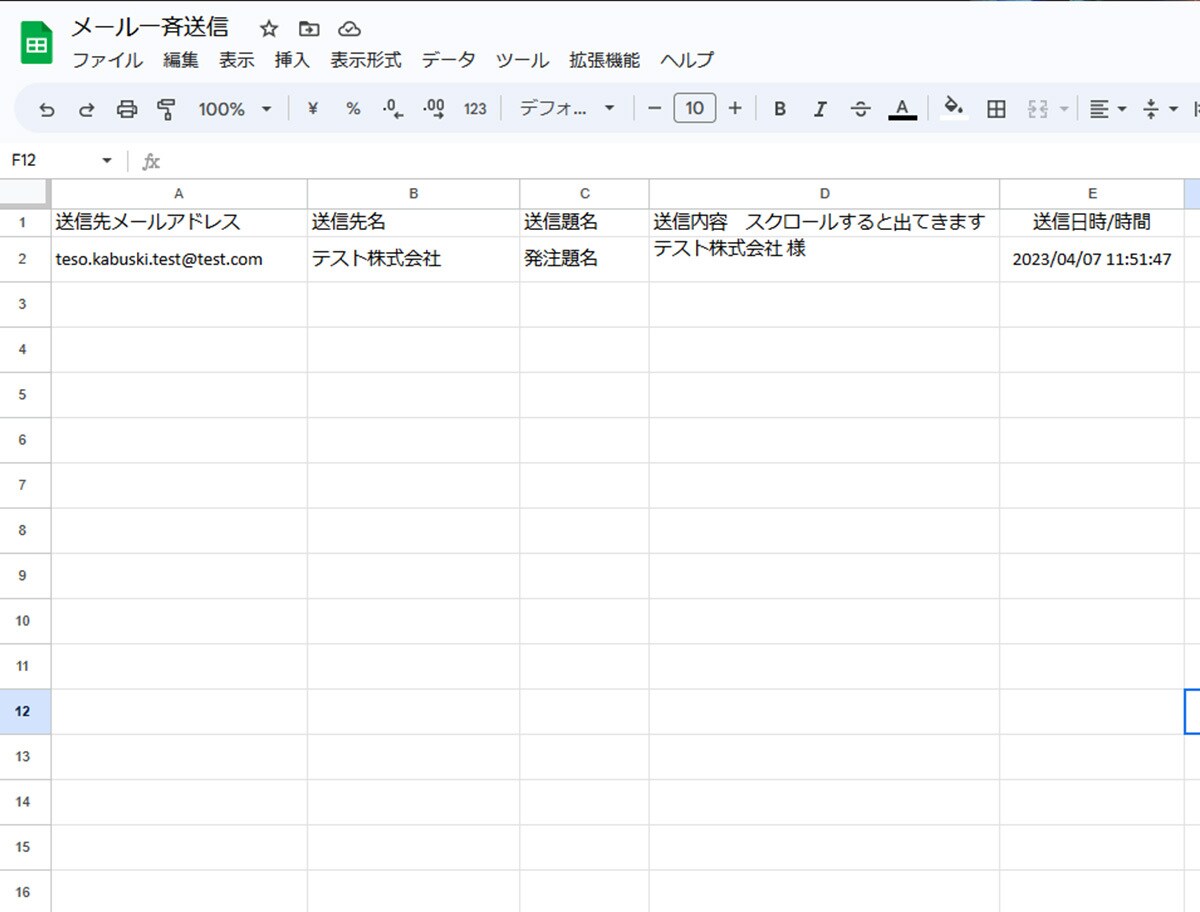This screenshot has width=1200, height=912.
Task: Open the ヘルプ menu
Action: tap(687, 60)
